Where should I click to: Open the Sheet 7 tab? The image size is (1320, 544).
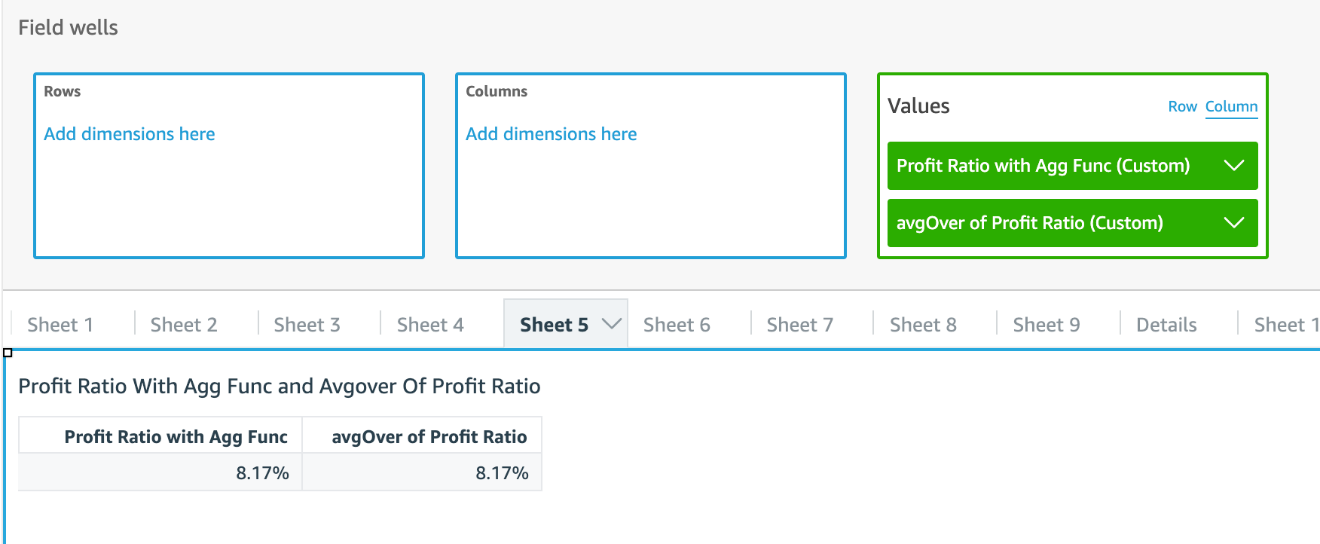click(x=800, y=324)
